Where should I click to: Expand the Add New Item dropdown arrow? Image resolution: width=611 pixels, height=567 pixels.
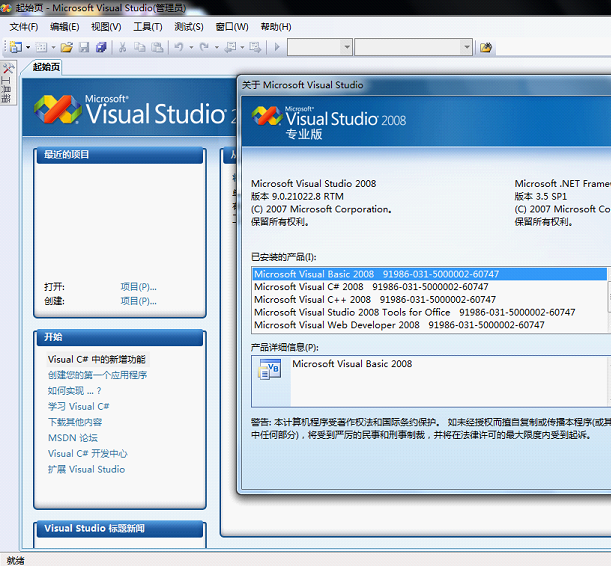[53, 48]
